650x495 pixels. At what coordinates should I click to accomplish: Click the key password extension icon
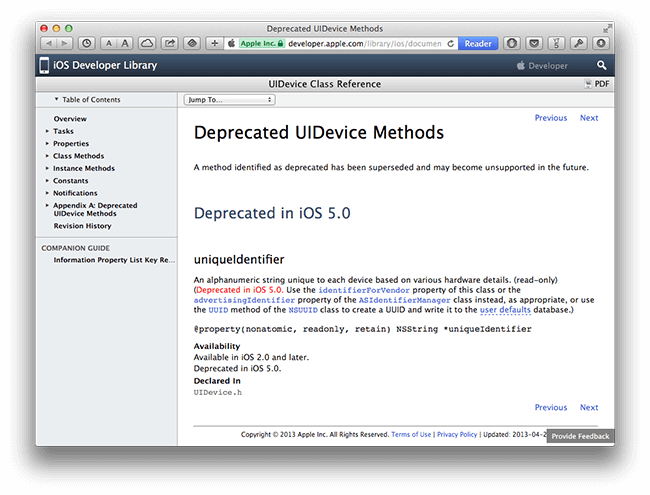pos(579,43)
